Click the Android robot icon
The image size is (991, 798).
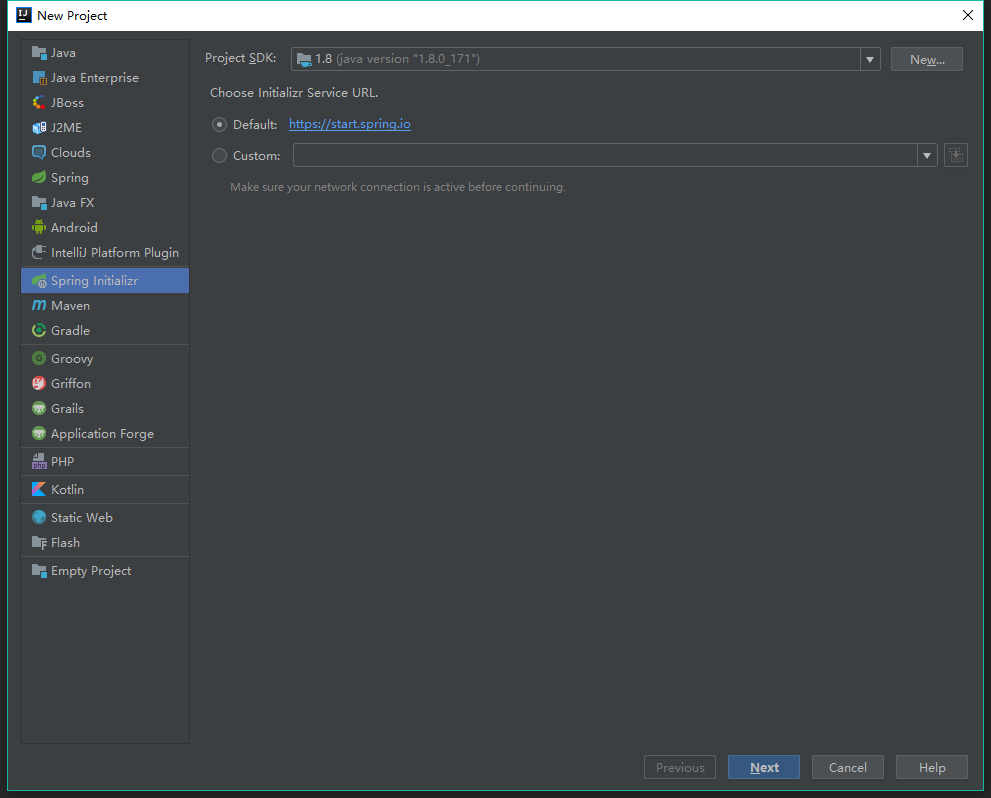tap(39, 227)
